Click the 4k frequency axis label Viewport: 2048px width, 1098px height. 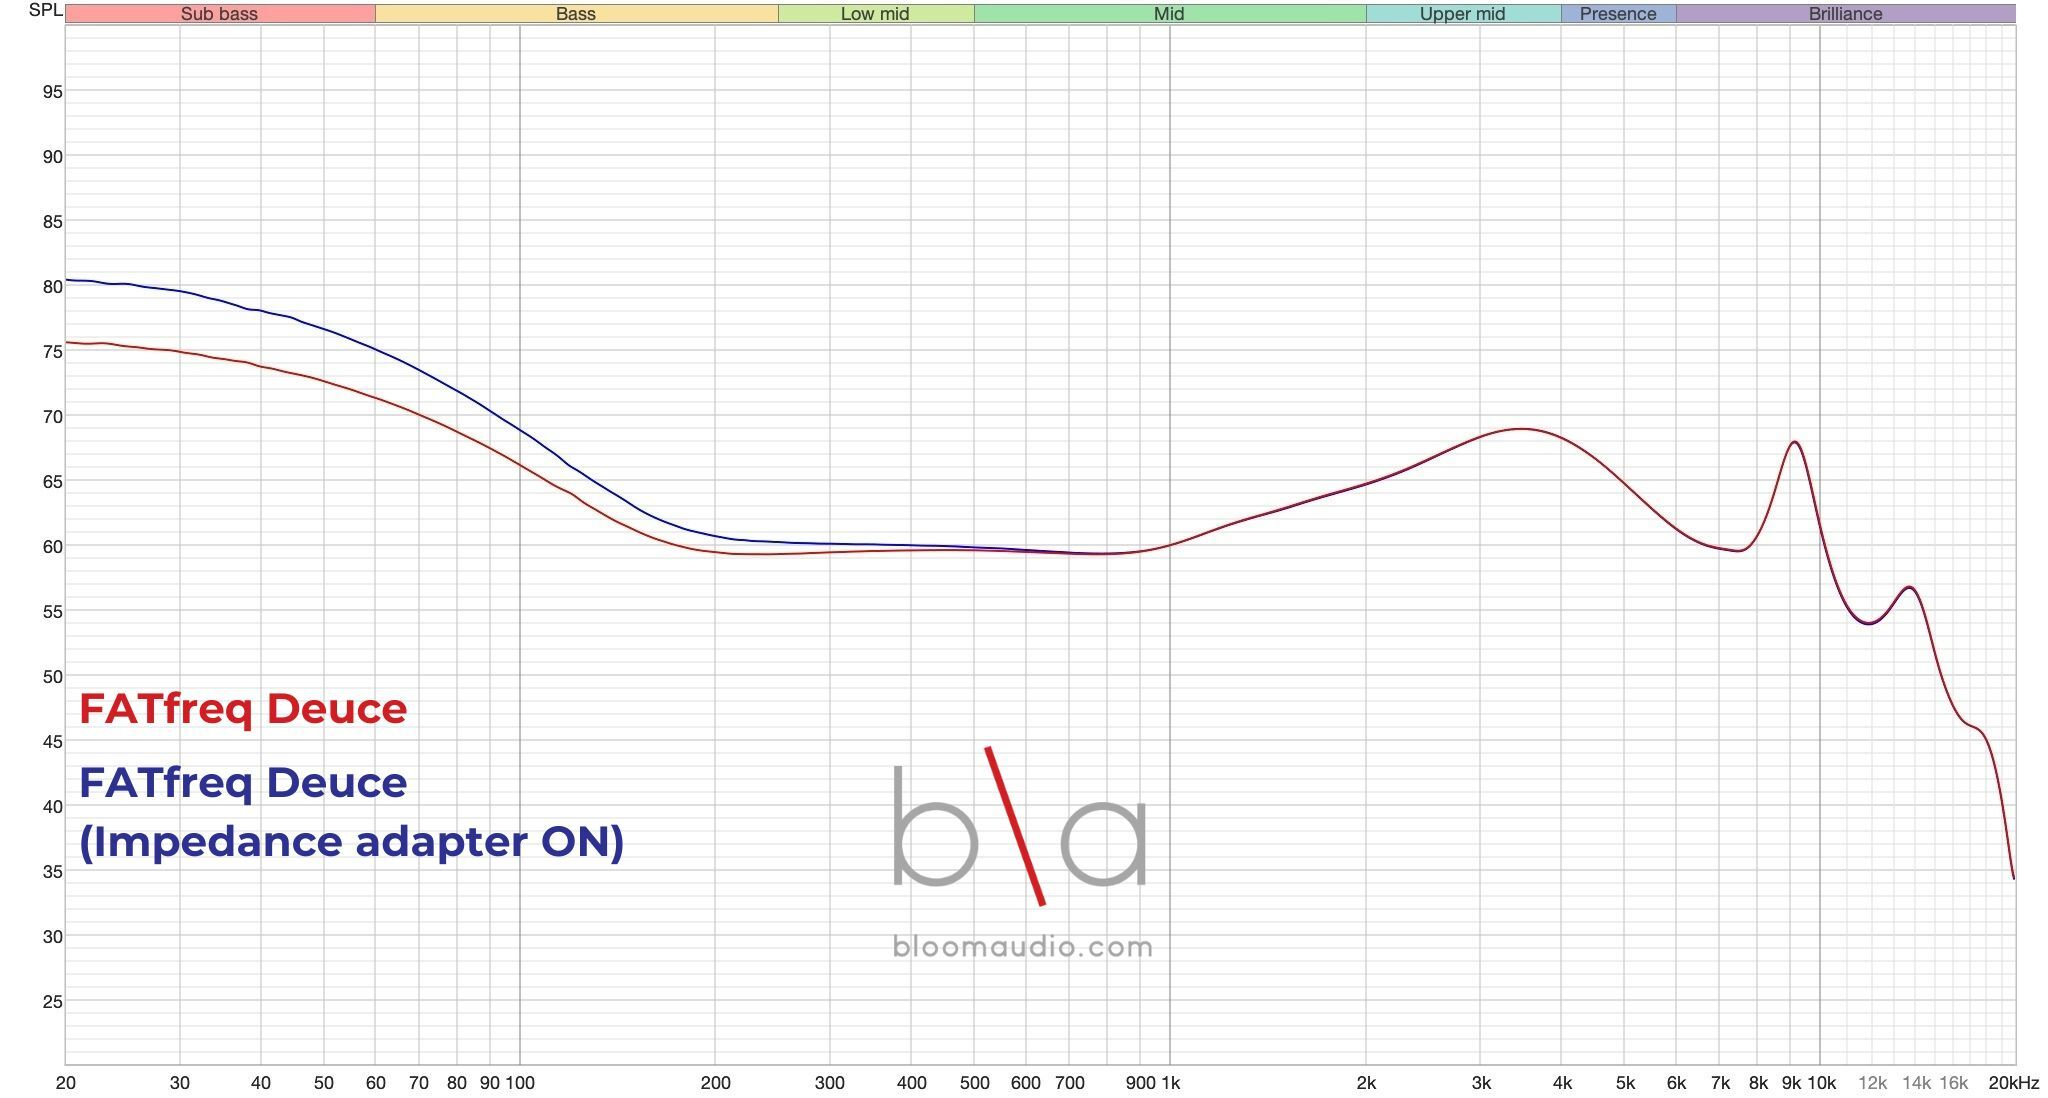(1562, 1083)
